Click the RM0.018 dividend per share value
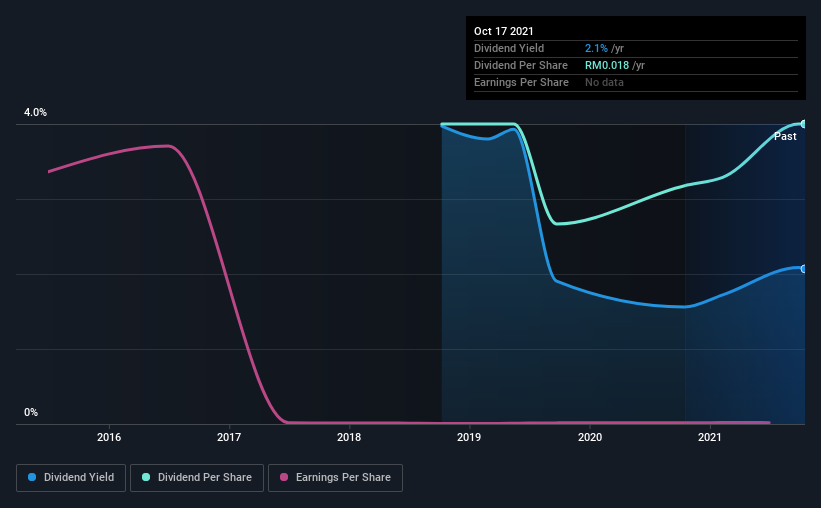The width and height of the screenshot is (821, 508). click(607, 65)
